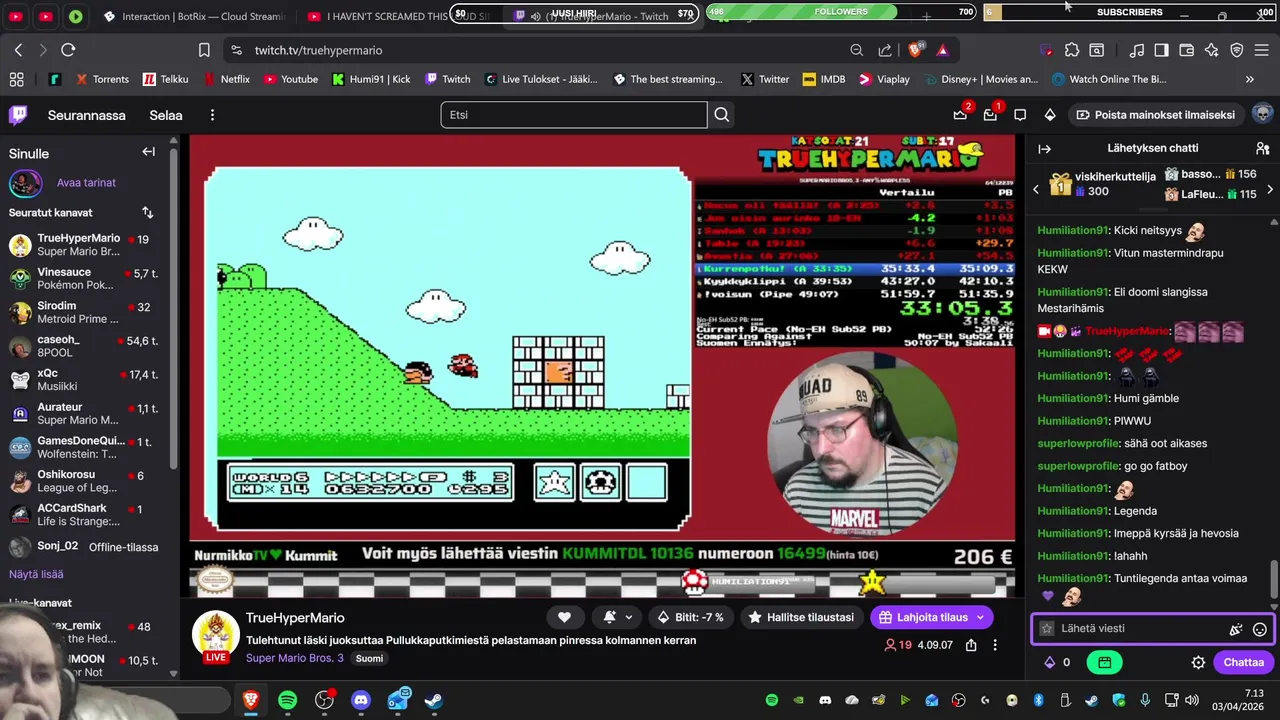Open the Twitch notifications inbox icon

(x=990, y=115)
